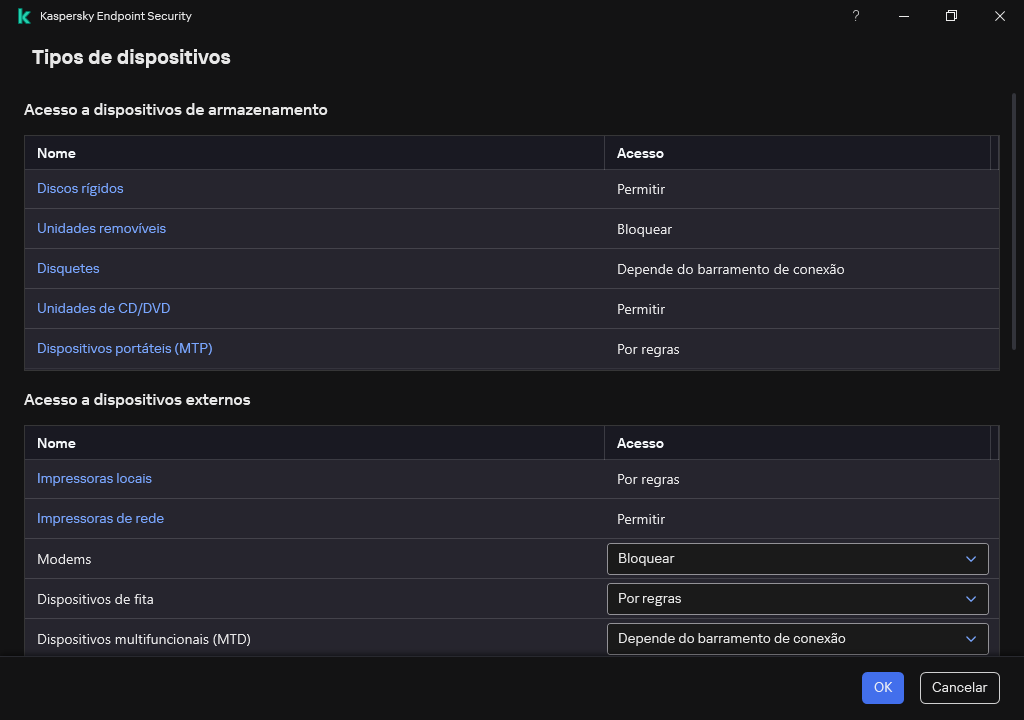Viewport: 1024px width, 720px height.
Task: Expand the Modems access dropdown
Action: pos(797,559)
